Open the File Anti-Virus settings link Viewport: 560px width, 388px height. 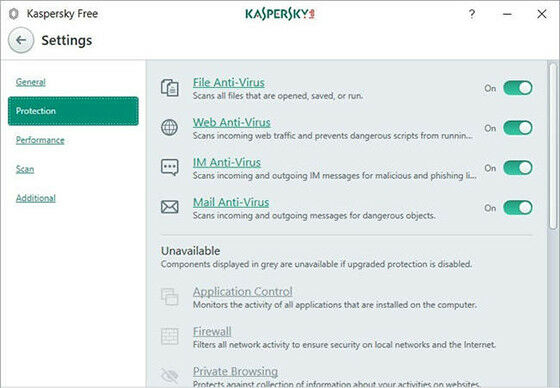coord(229,83)
